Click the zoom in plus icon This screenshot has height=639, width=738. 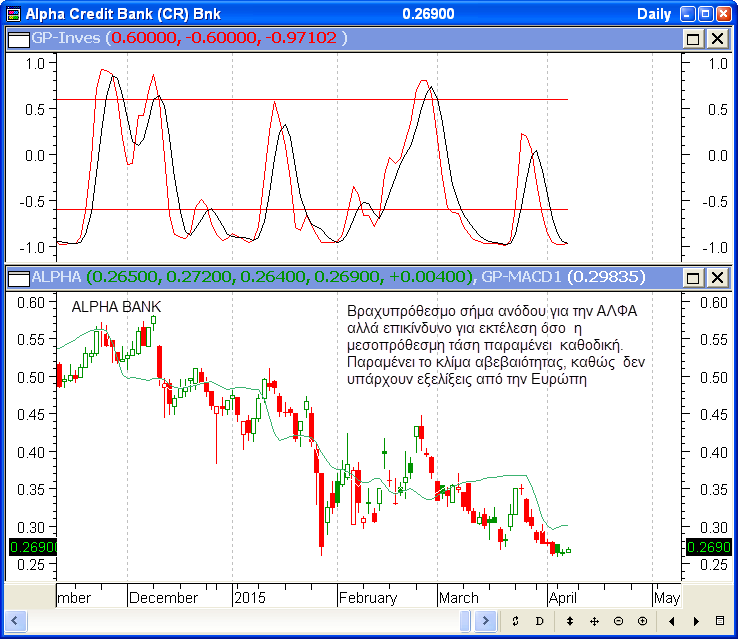(642, 621)
